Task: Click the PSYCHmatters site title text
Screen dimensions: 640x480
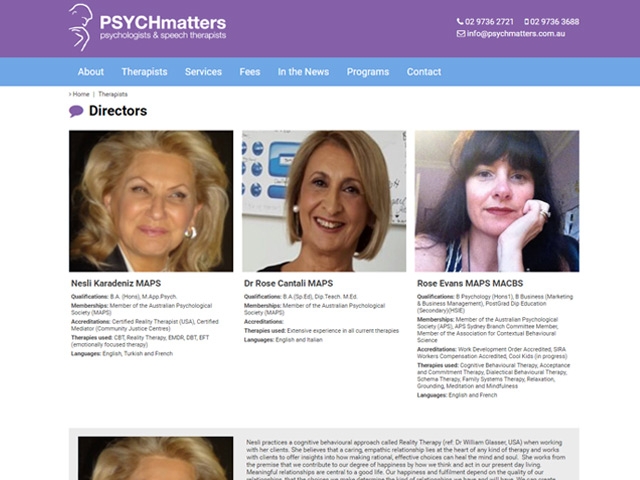Action: click(163, 22)
